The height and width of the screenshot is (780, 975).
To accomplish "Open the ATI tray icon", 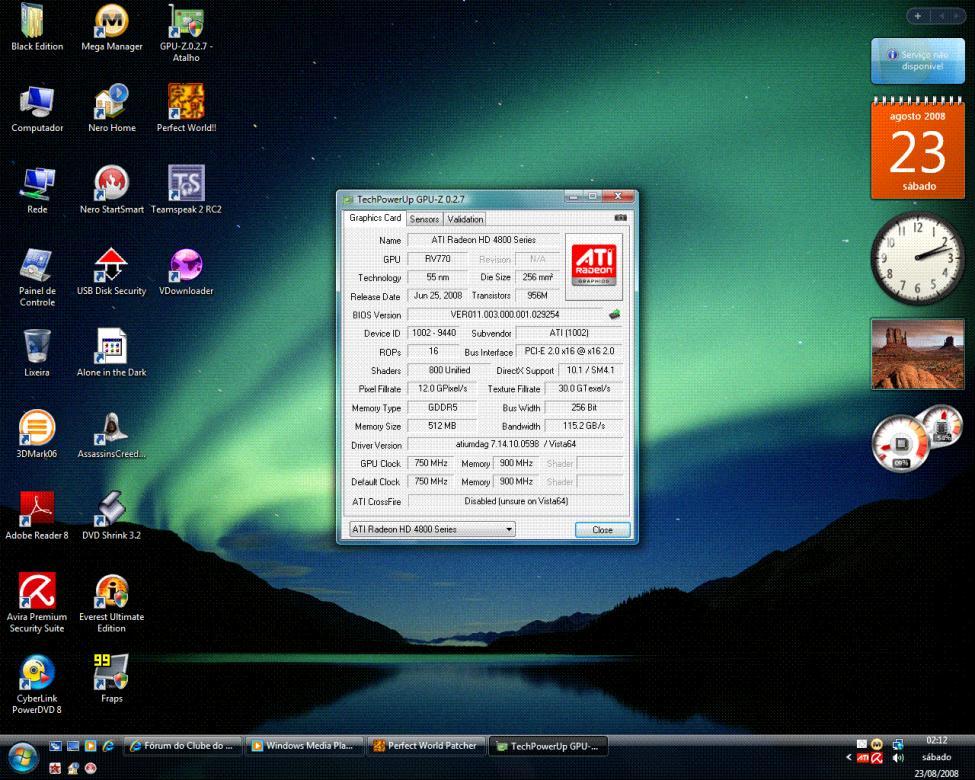I will pyautogui.click(x=862, y=758).
